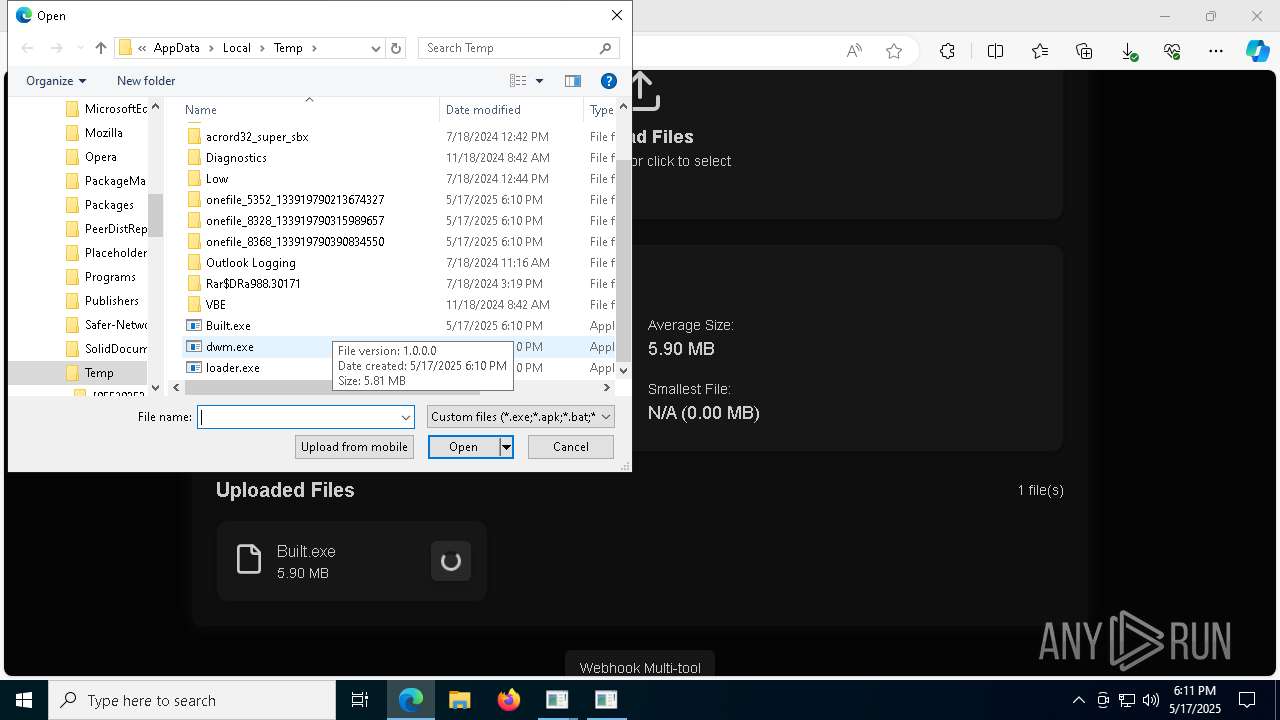The image size is (1280, 720).
Task: Expand the File name combo box dropdown
Action: [x=406, y=417]
